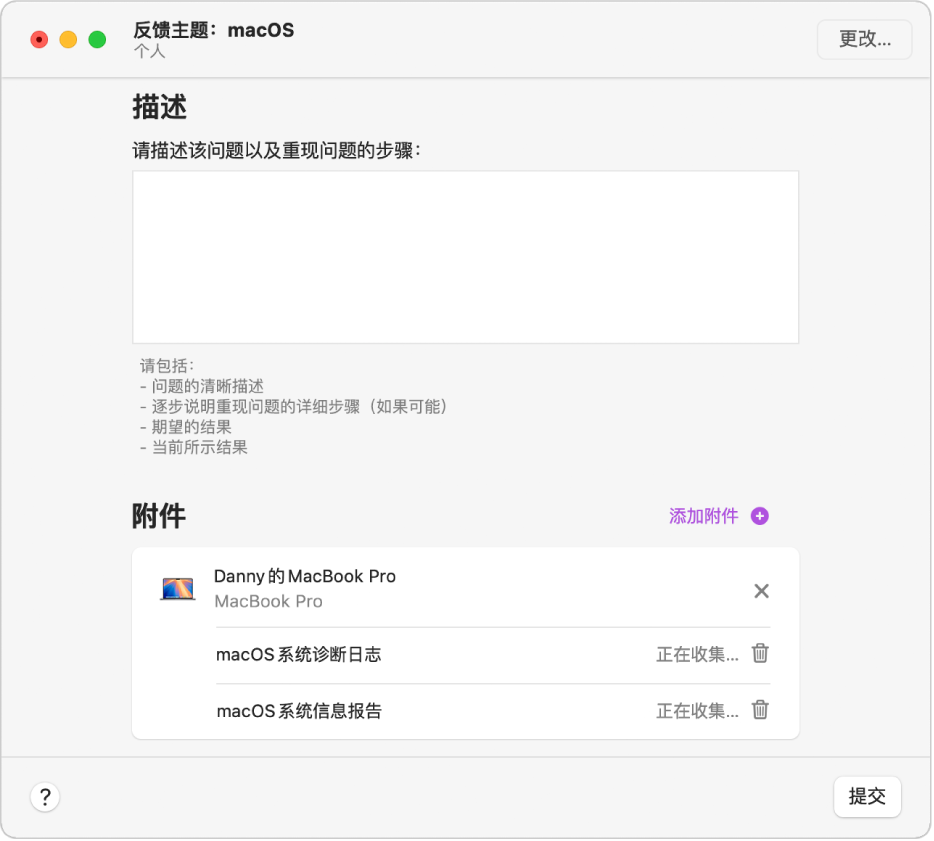Click the 问题的清晰描述 hint line
Screen dimensions: 934x841
(202, 387)
